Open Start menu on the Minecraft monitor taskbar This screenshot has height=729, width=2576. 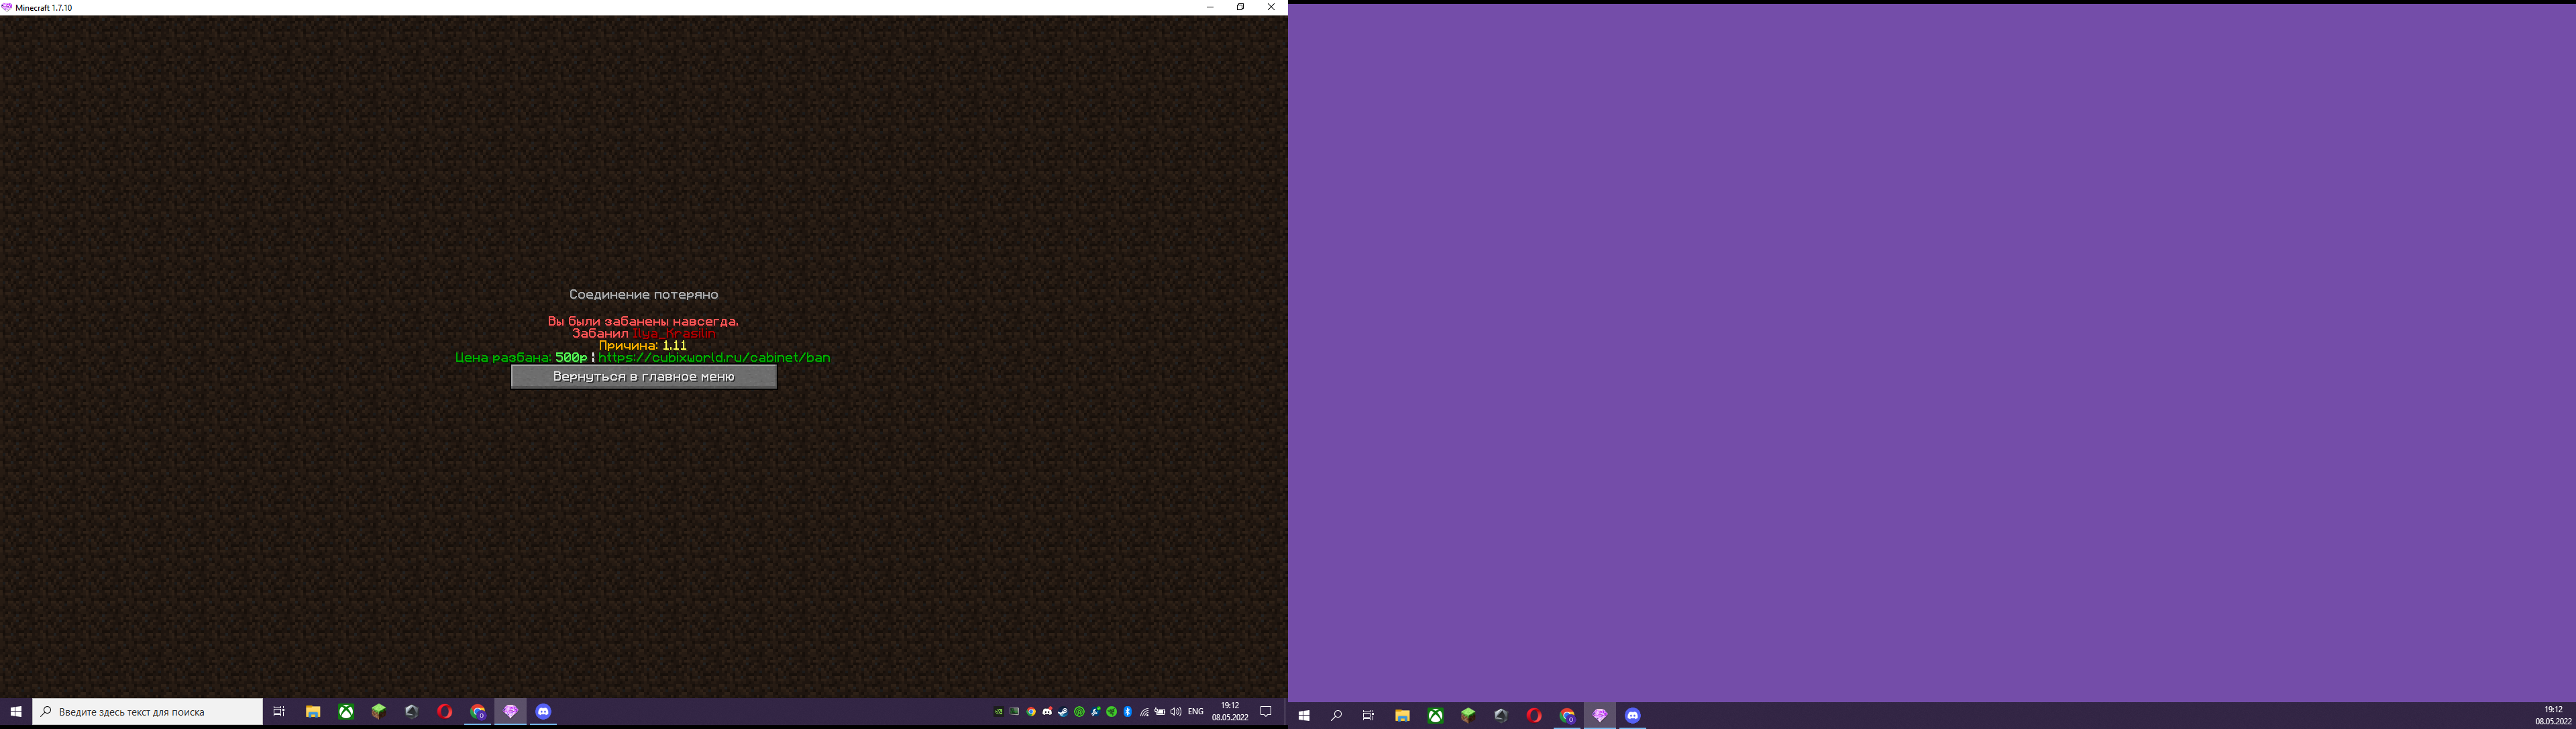pyautogui.click(x=16, y=712)
